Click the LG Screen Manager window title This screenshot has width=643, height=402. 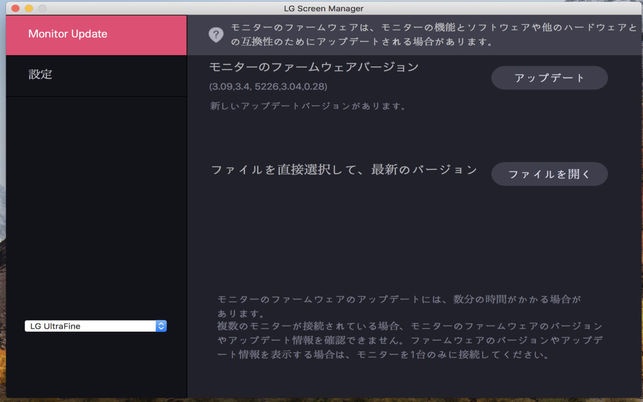point(323,8)
